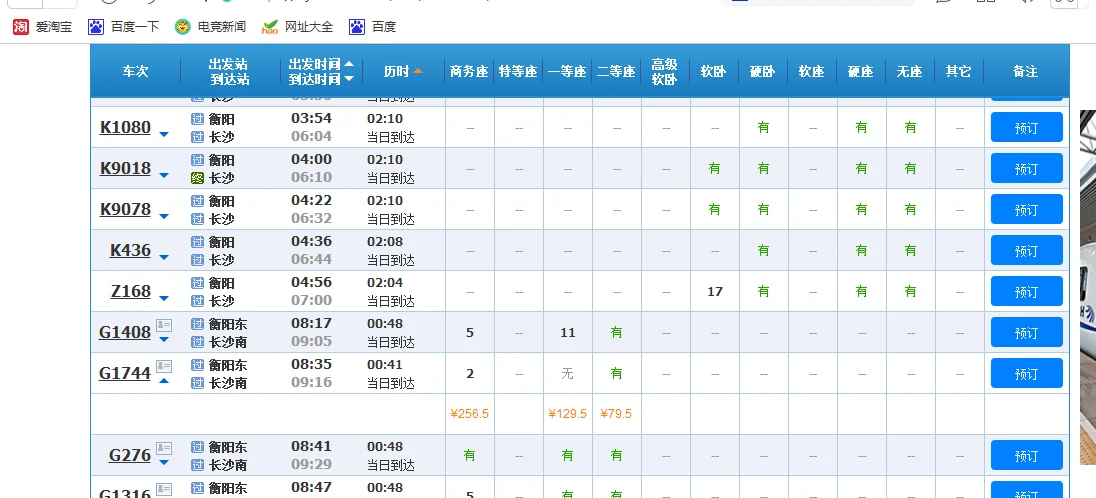Open the 百度一下 bookmark
The height and width of the screenshot is (498, 1096).
tap(124, 27)
